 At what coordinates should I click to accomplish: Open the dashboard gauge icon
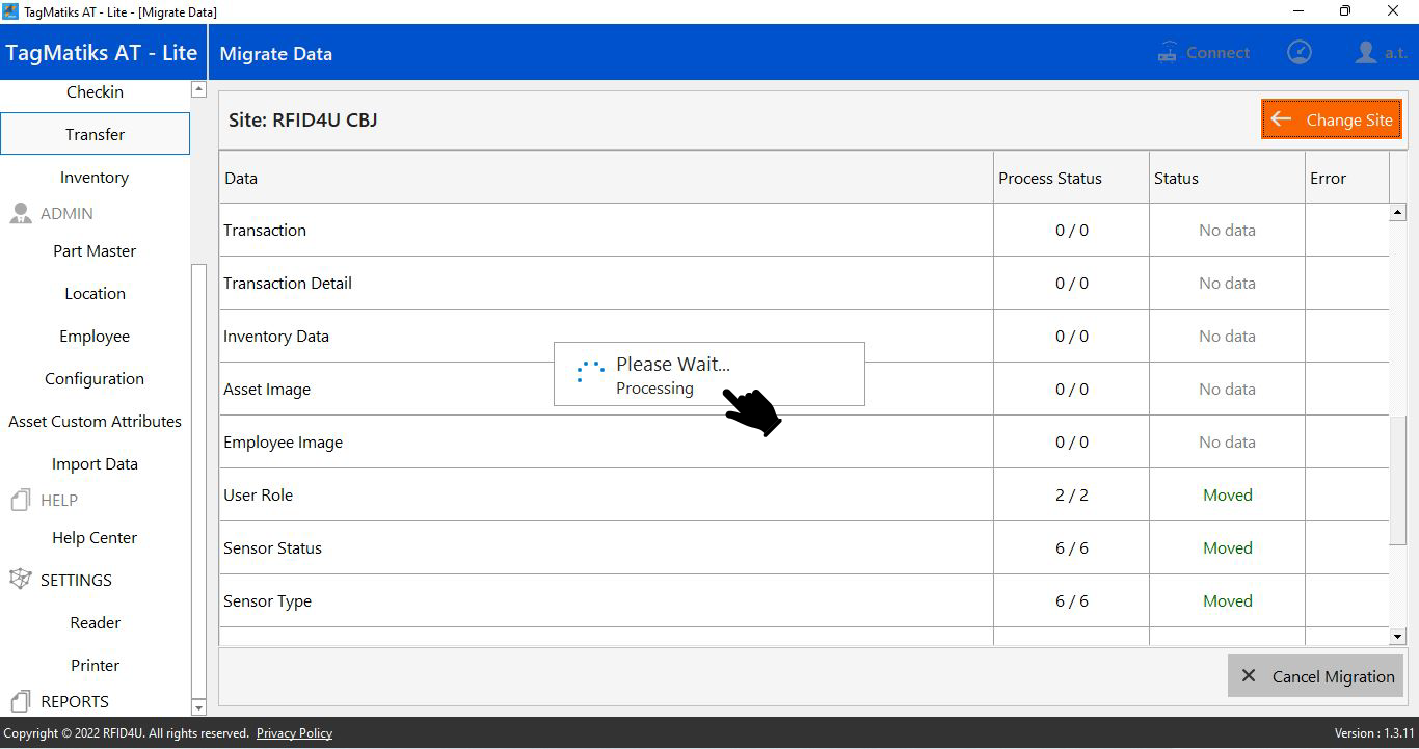click(x=1299, y=53)
